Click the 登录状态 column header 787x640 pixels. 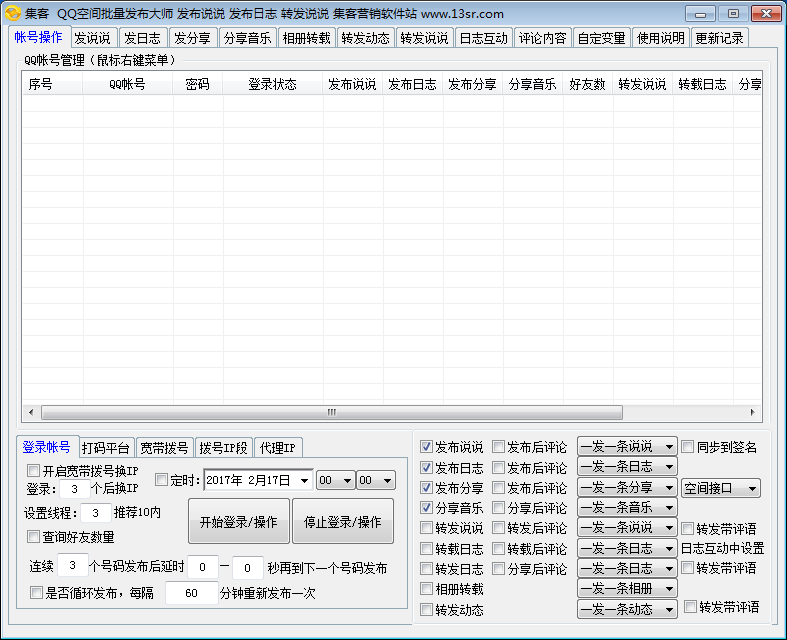pyautogui.click(x=273, y=84)
